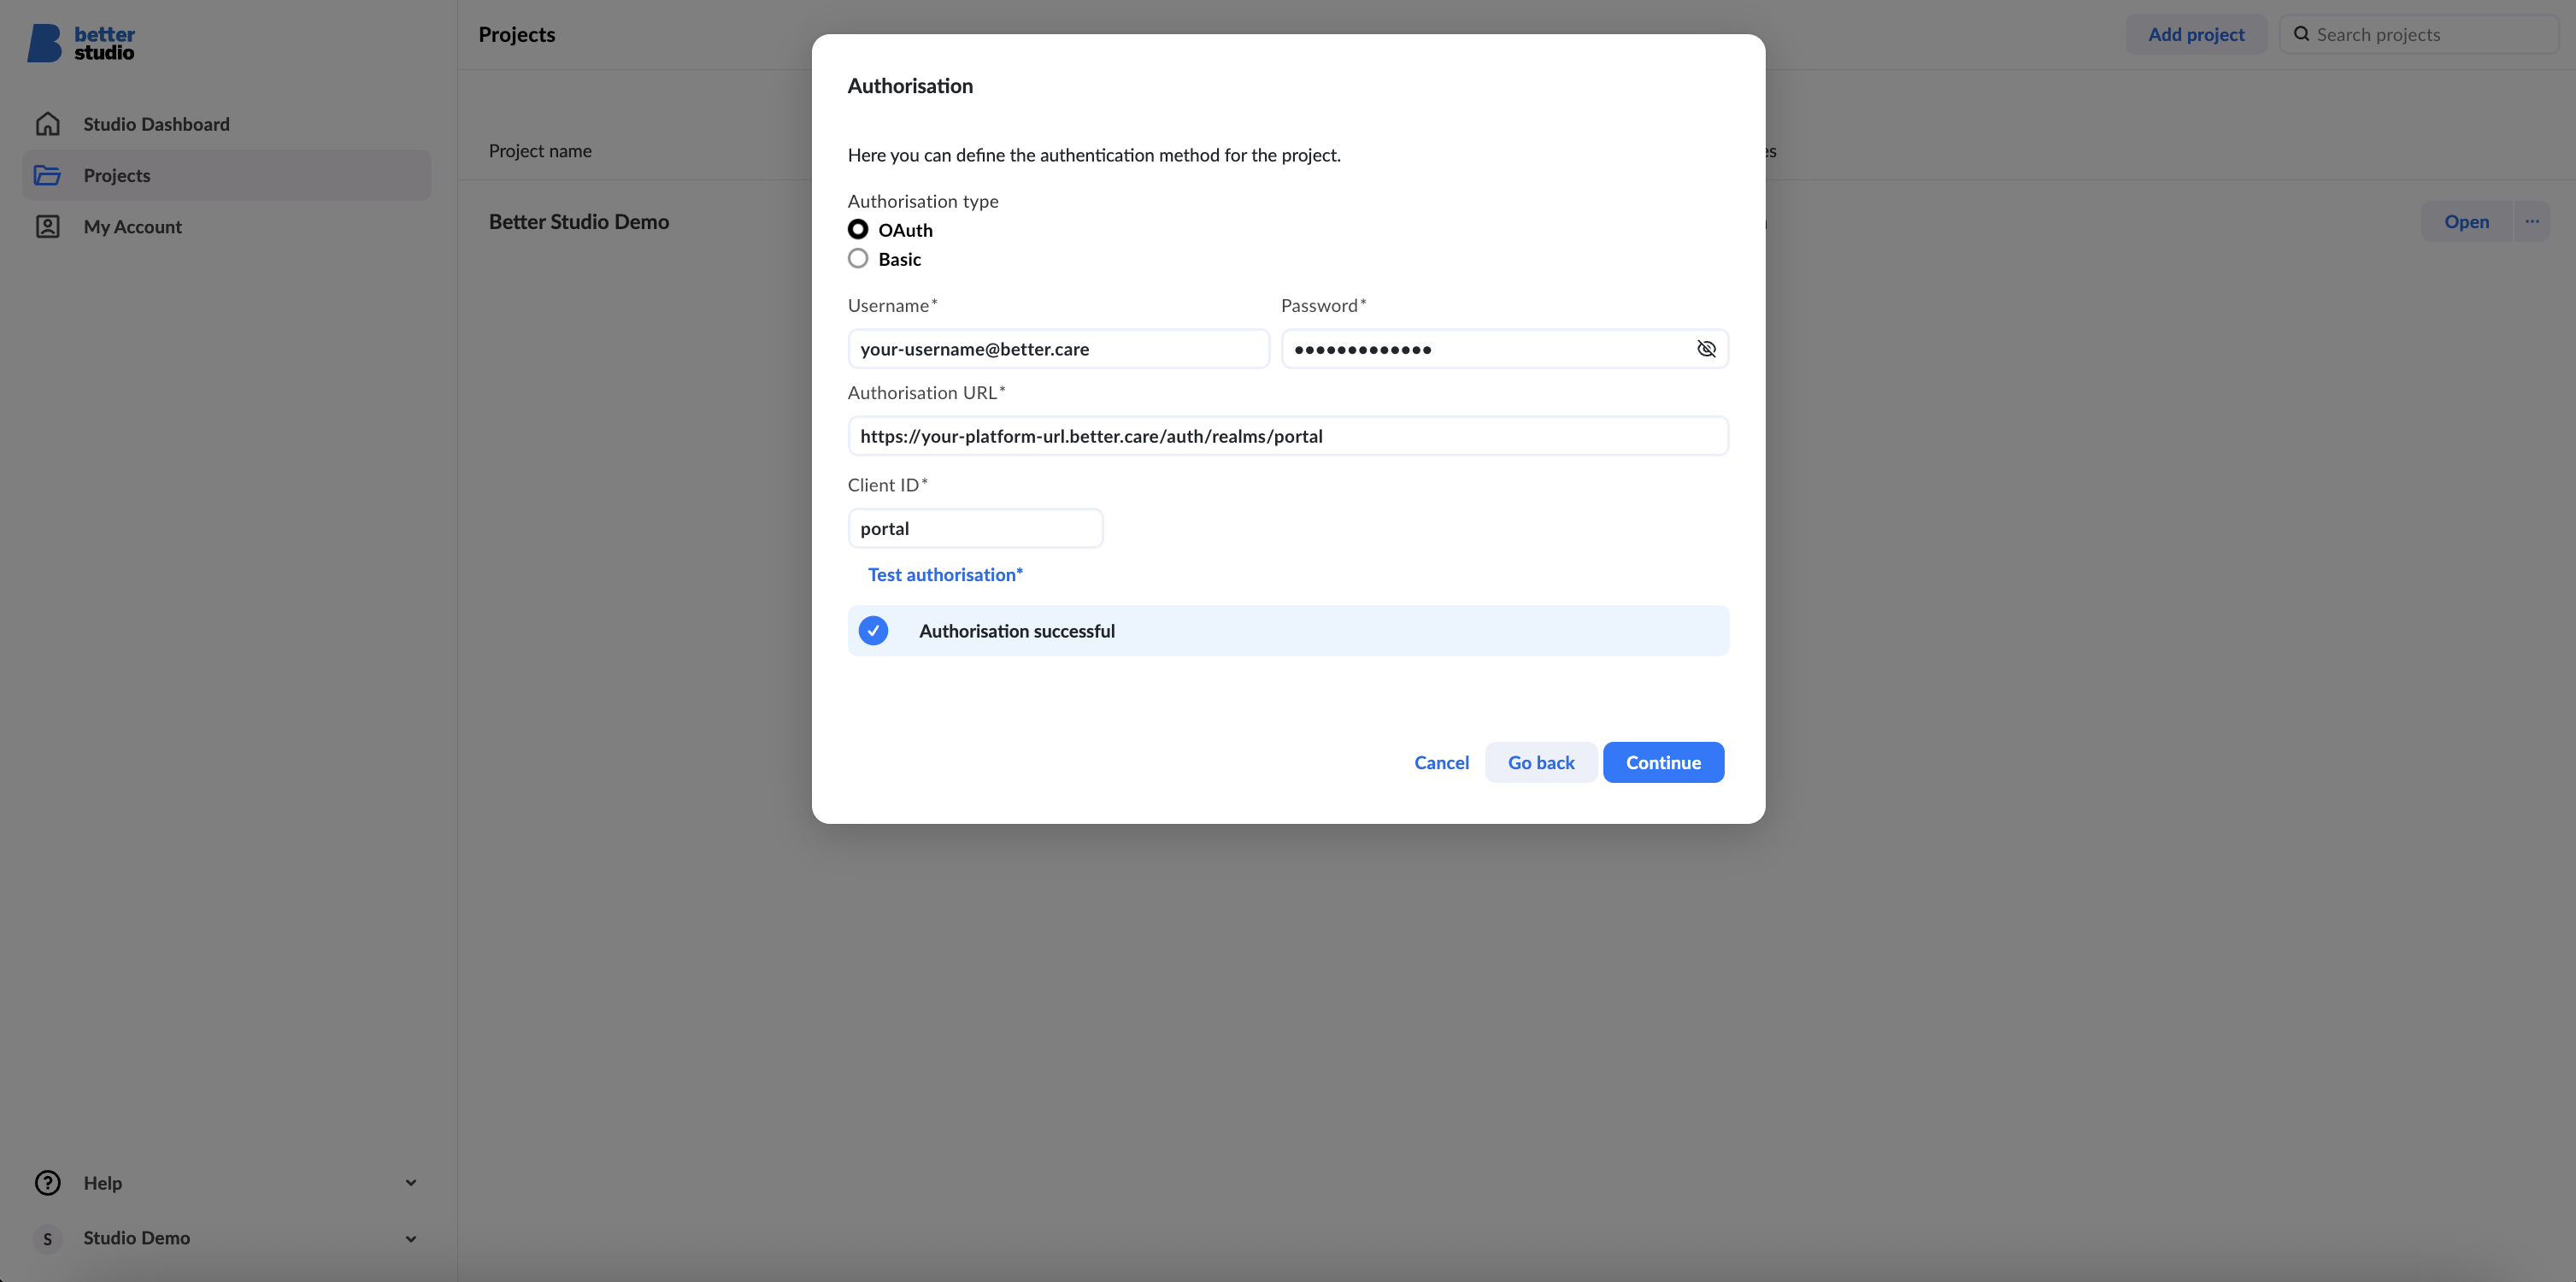The height and width of the screenshot is (1282, 2576).
Task: Click the Help question mark icon
Action: (47, 1182)
